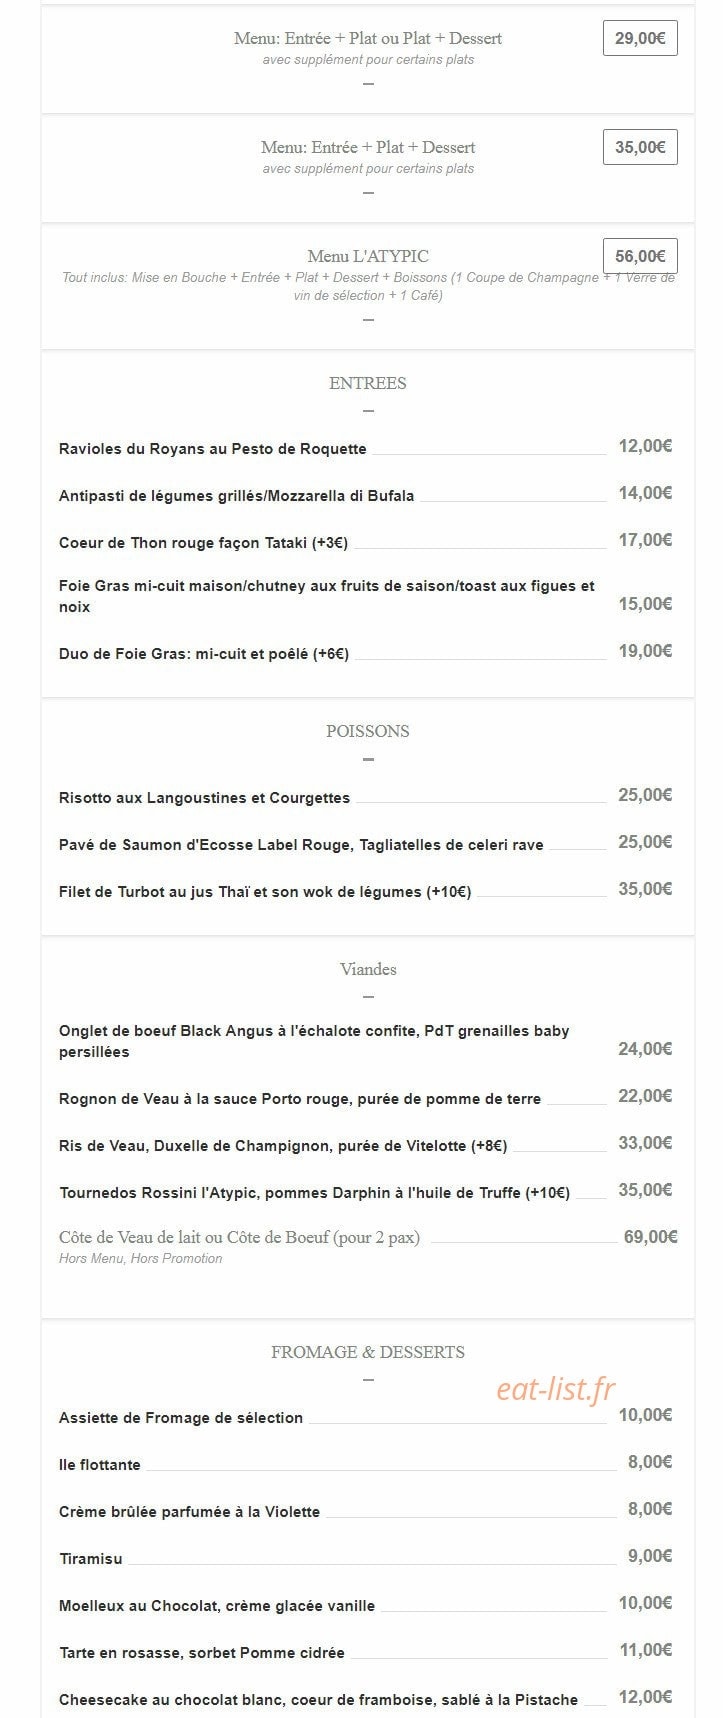Select Menu: Entrée + Plat + Dessert title
723x1718 pixels.
pos(368,147)
